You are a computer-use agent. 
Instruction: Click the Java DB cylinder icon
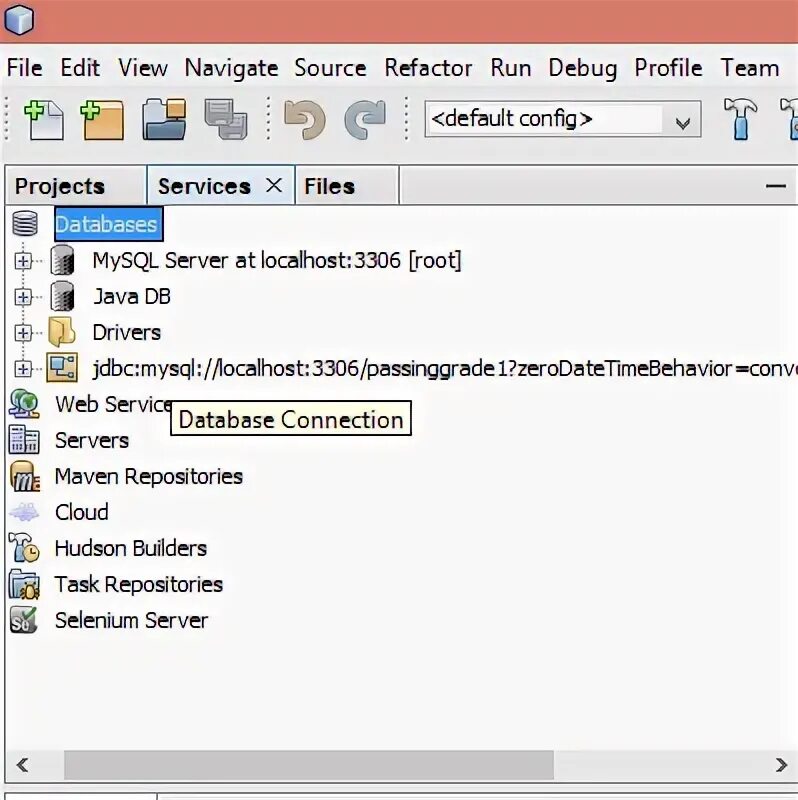click(62, 296)
